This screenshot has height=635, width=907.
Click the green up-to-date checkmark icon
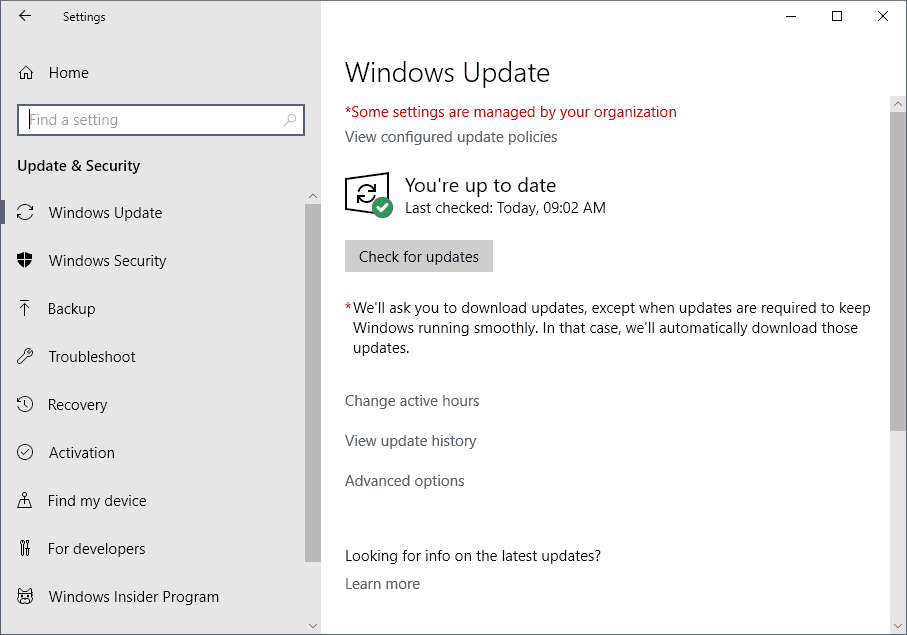pyautogui.click(x=381, y=207)
